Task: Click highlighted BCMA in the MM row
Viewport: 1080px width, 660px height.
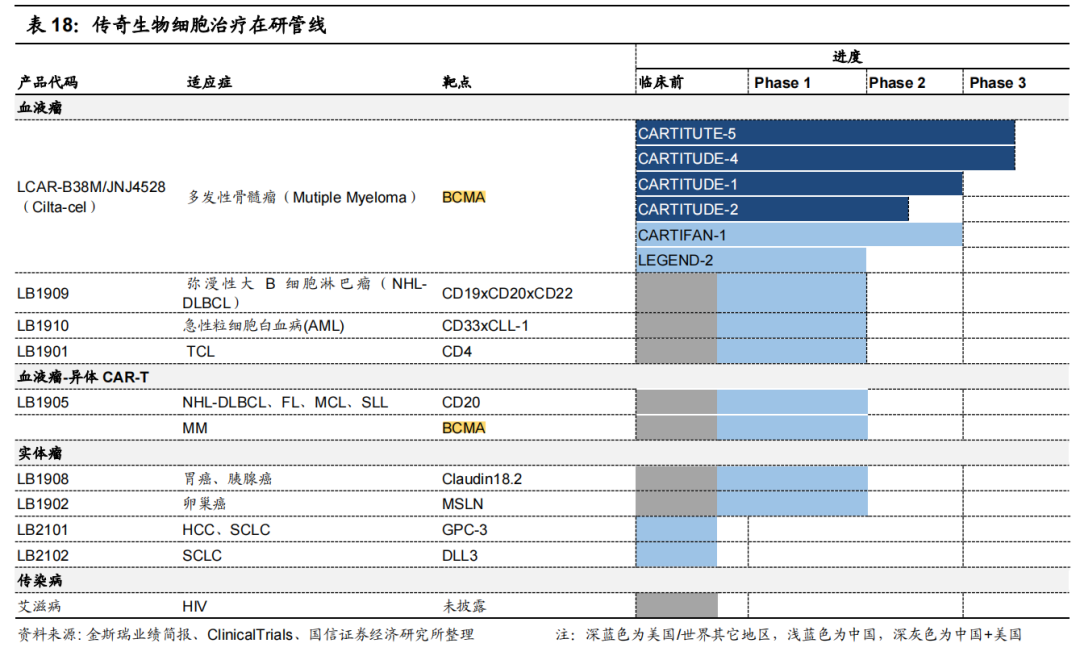Action: tap(464, 428)
